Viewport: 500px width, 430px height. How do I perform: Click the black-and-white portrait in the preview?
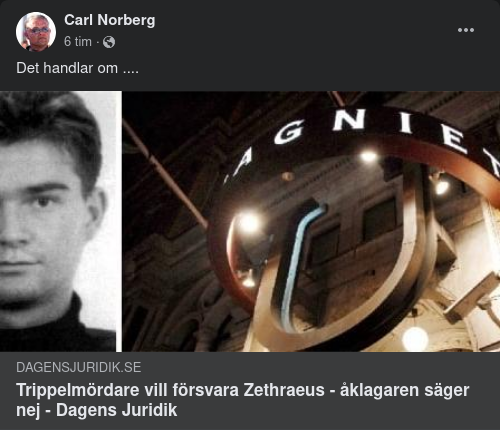[x=60, y=221]
